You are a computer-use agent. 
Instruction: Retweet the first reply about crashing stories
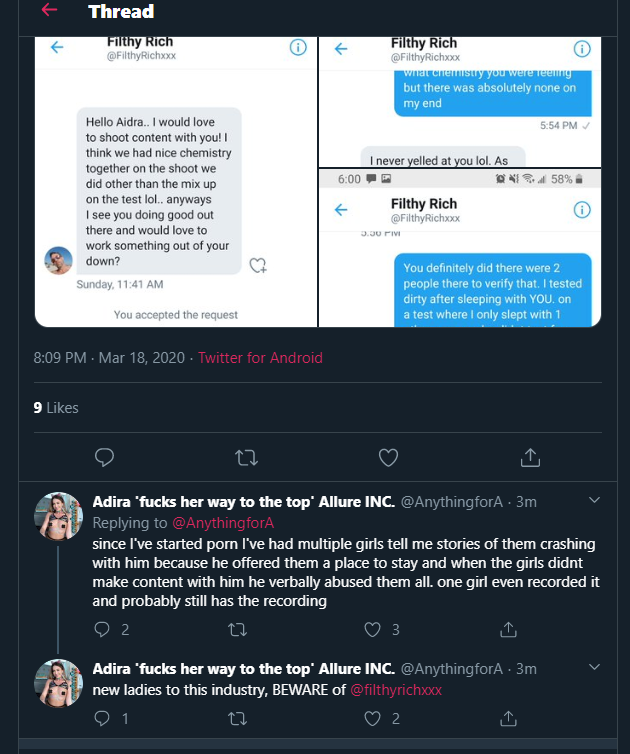coord(238,629)
